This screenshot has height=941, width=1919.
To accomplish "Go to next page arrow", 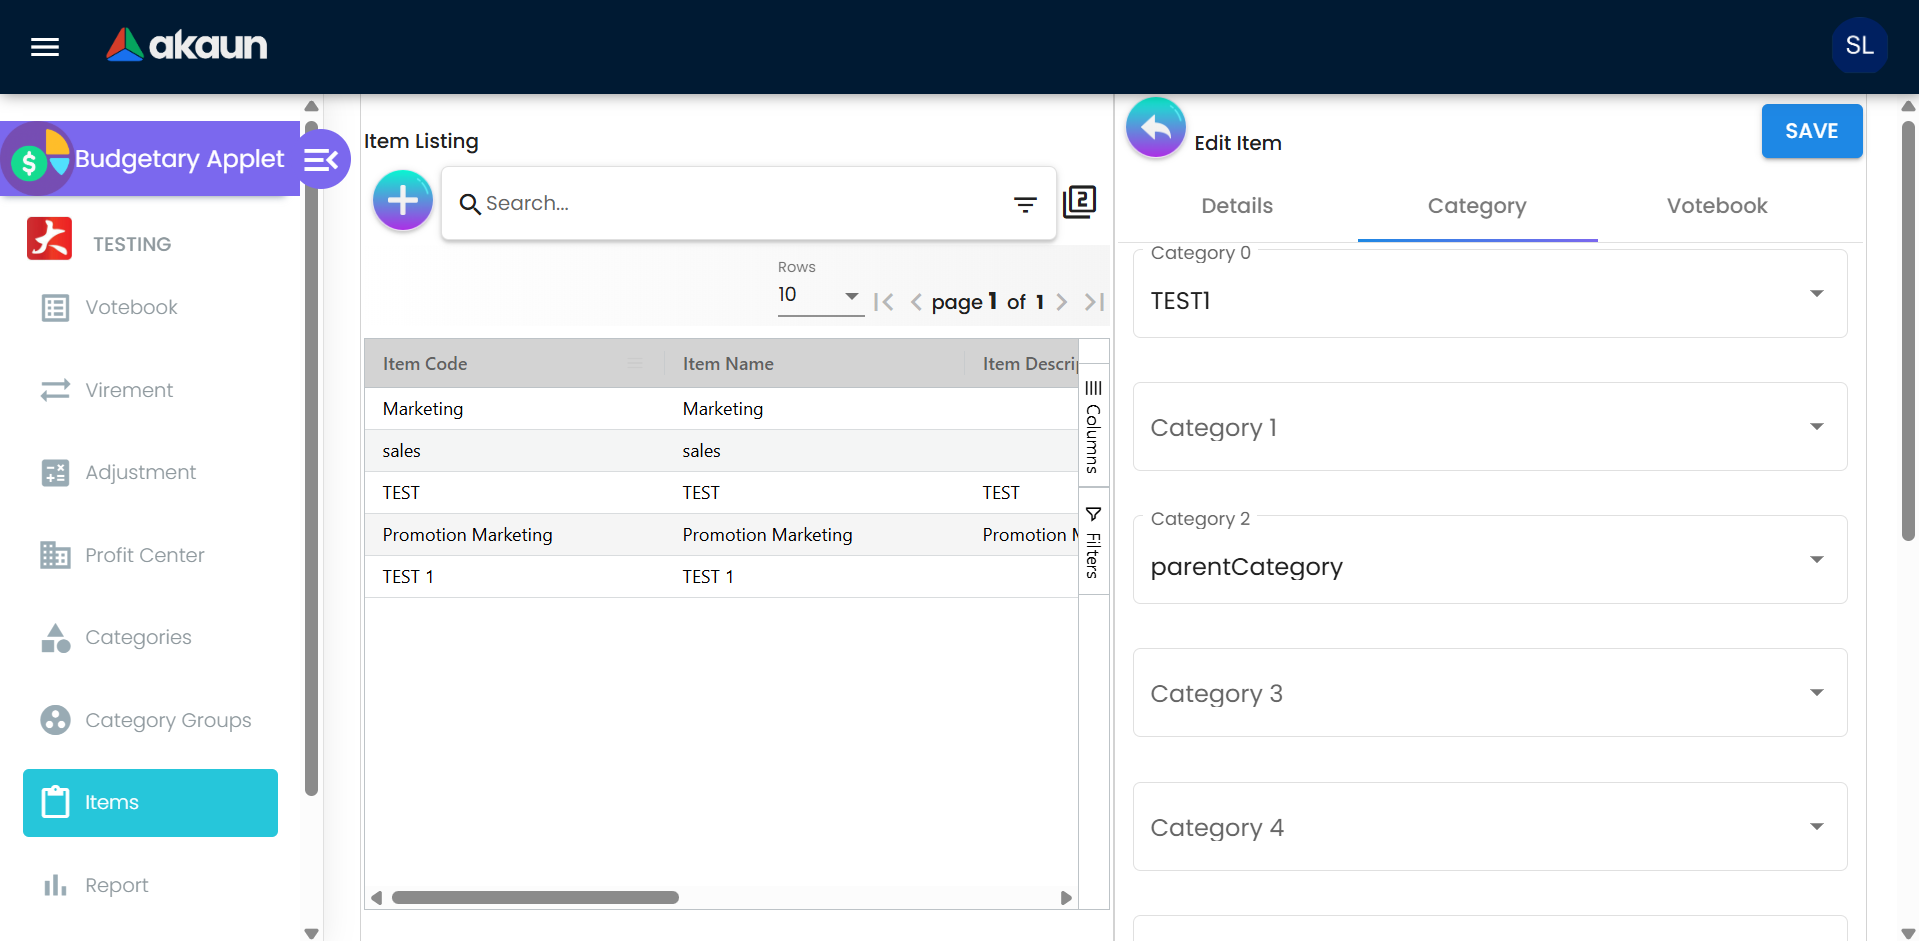I will coord(1062,302).
